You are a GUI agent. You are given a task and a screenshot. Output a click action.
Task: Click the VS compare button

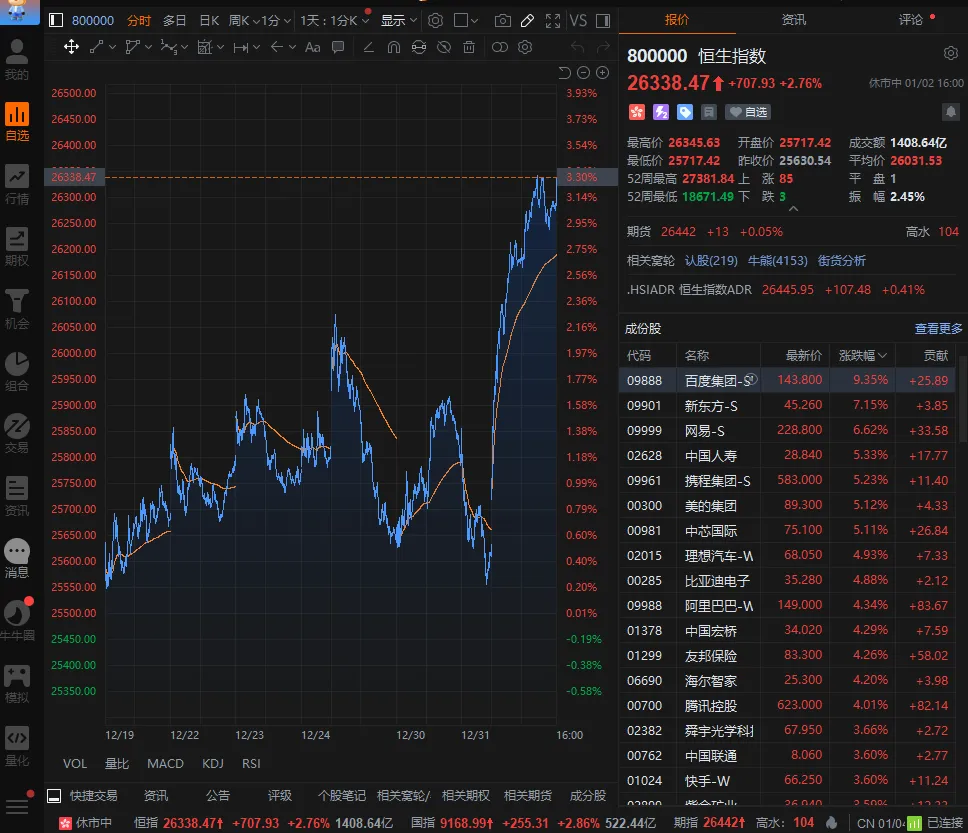578,20
